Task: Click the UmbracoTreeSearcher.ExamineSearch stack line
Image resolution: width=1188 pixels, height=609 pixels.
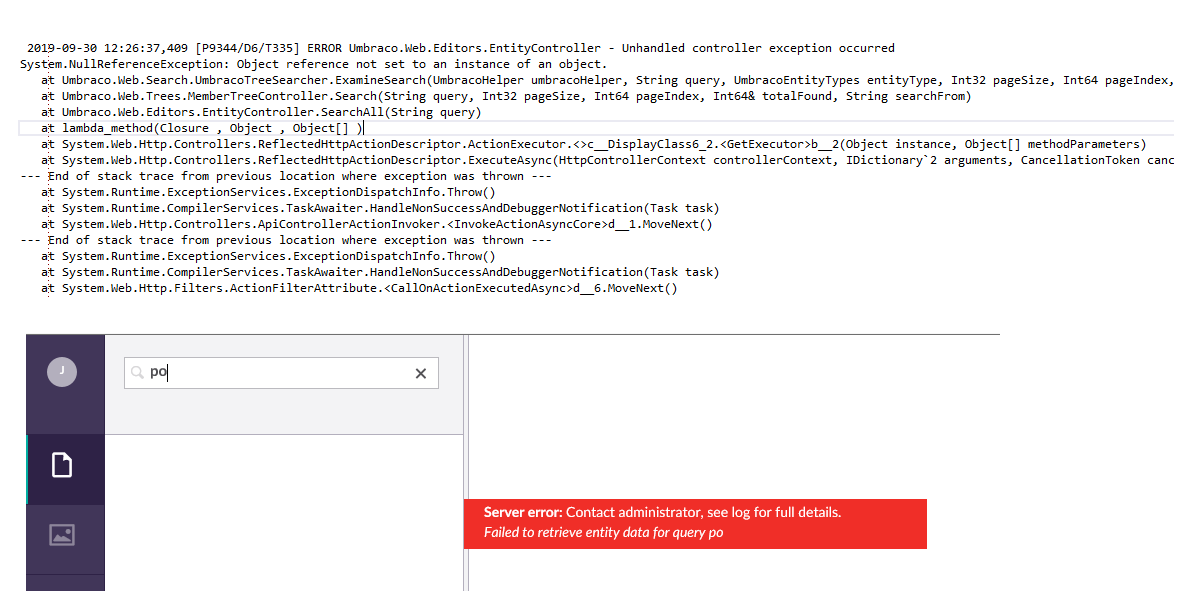Action: [608, 80]
